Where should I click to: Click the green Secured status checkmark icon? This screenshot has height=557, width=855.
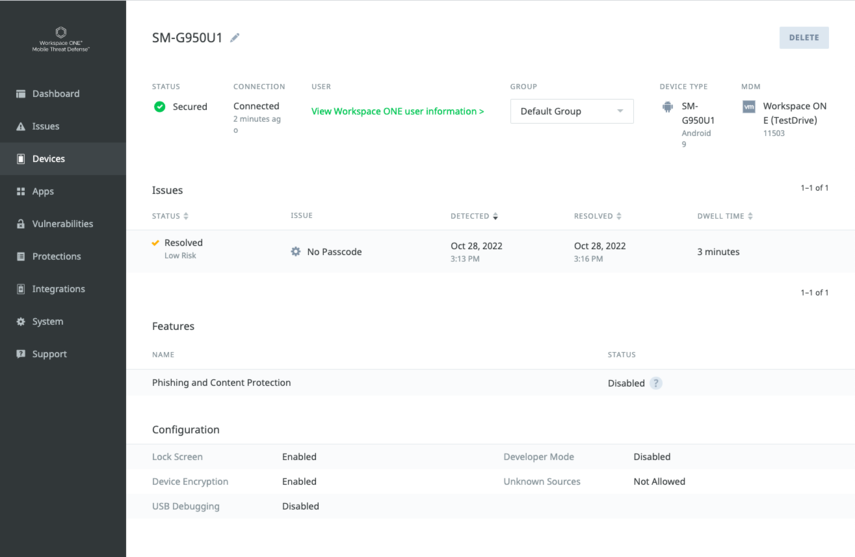(x=160, y=106)
